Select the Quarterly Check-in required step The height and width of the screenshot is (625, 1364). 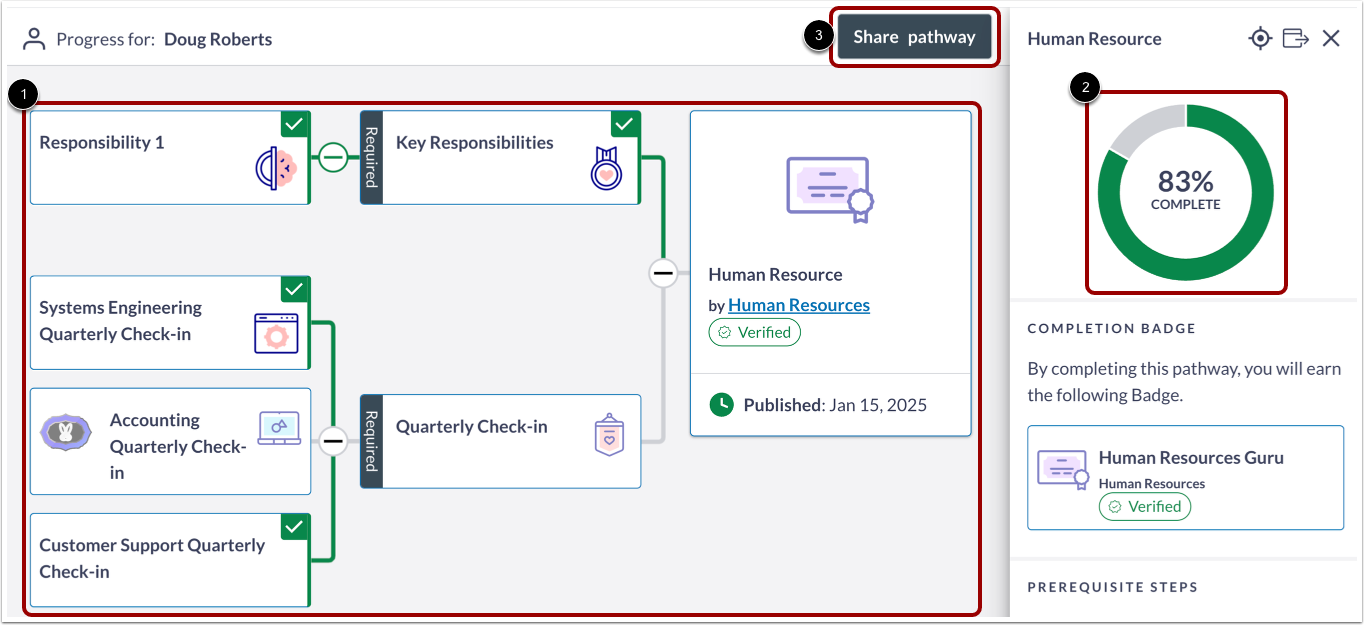(x=500, y=441)
